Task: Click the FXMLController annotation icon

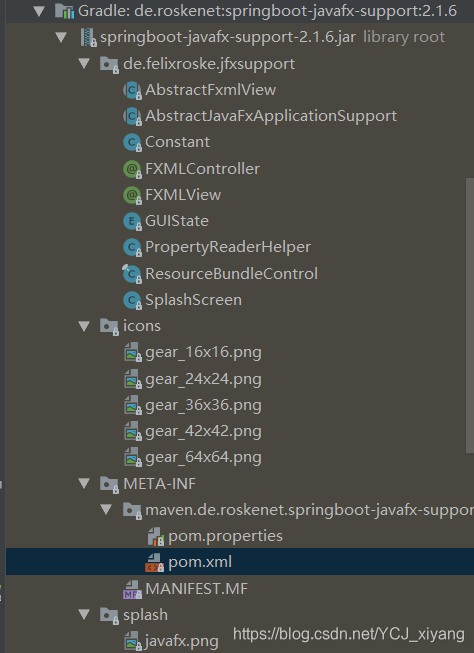Action: pos(132,169)
